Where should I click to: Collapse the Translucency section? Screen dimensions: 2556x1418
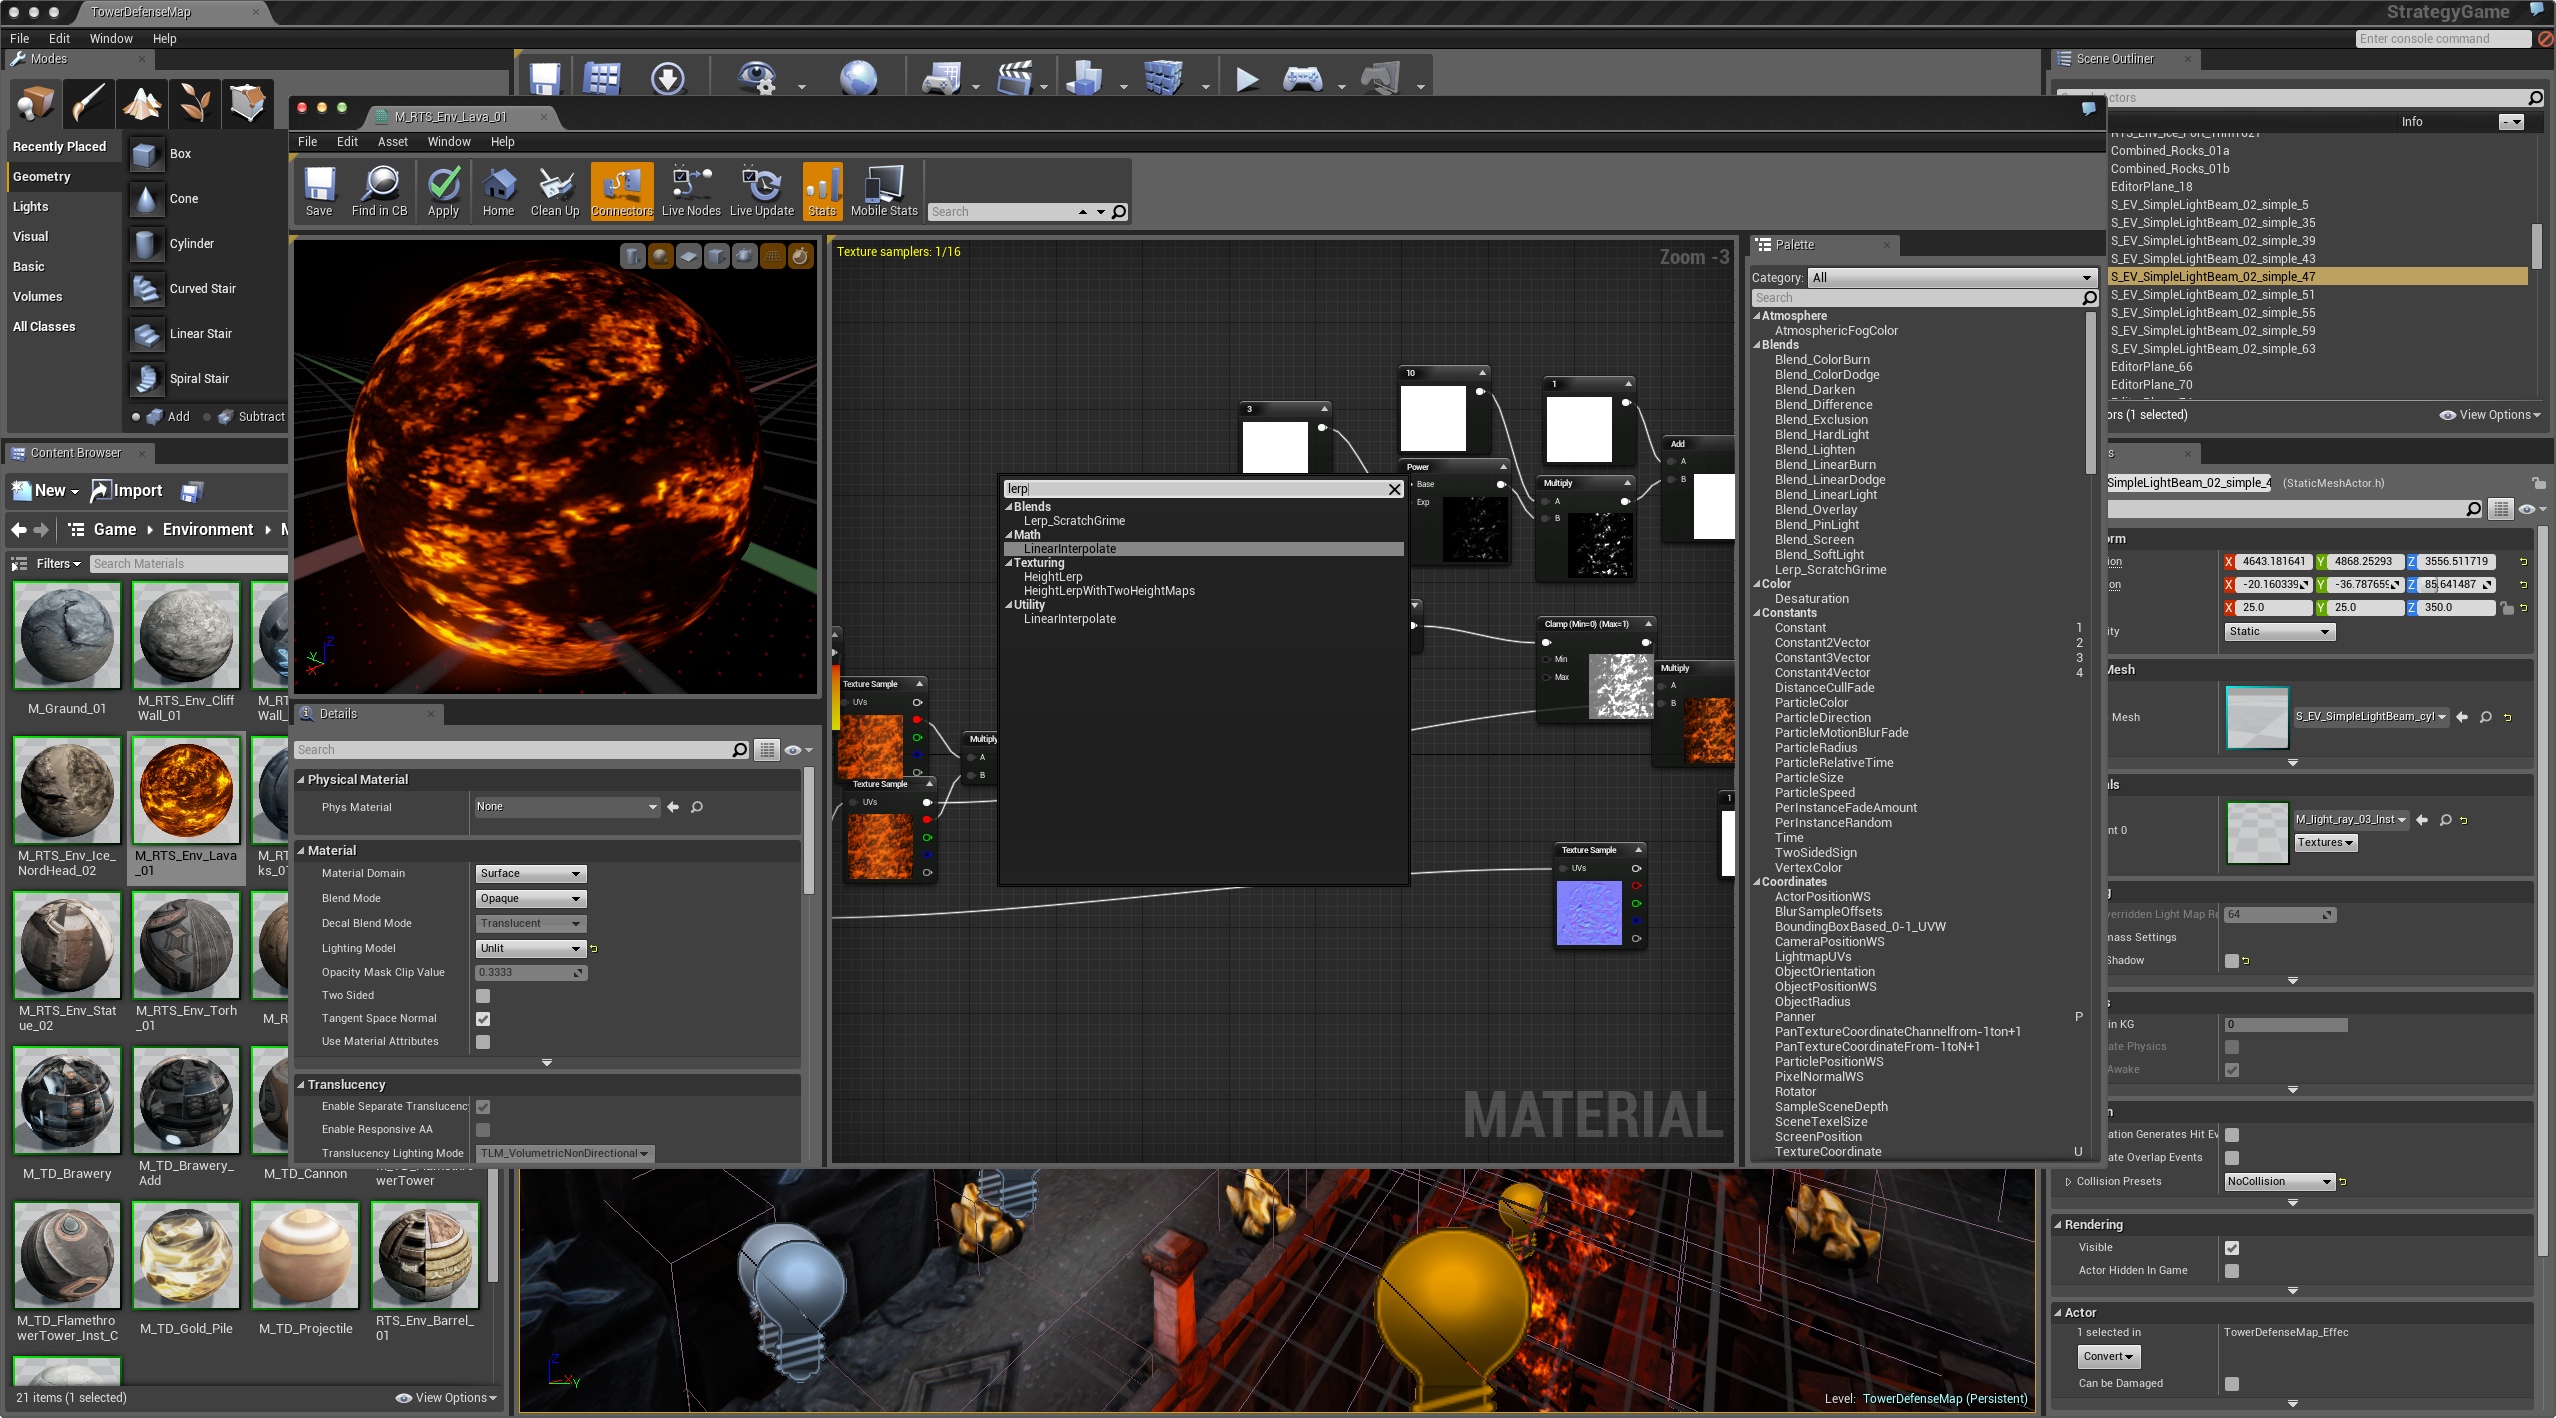click(301, 1085)
